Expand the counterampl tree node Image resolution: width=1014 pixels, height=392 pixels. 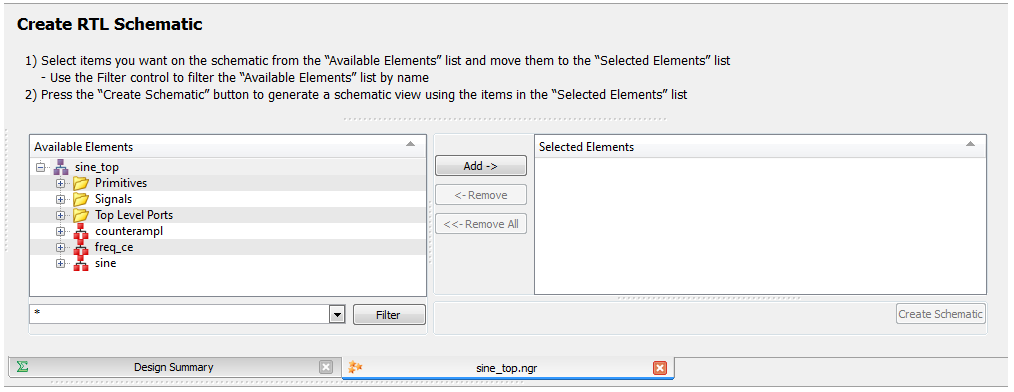coord(61,232)
